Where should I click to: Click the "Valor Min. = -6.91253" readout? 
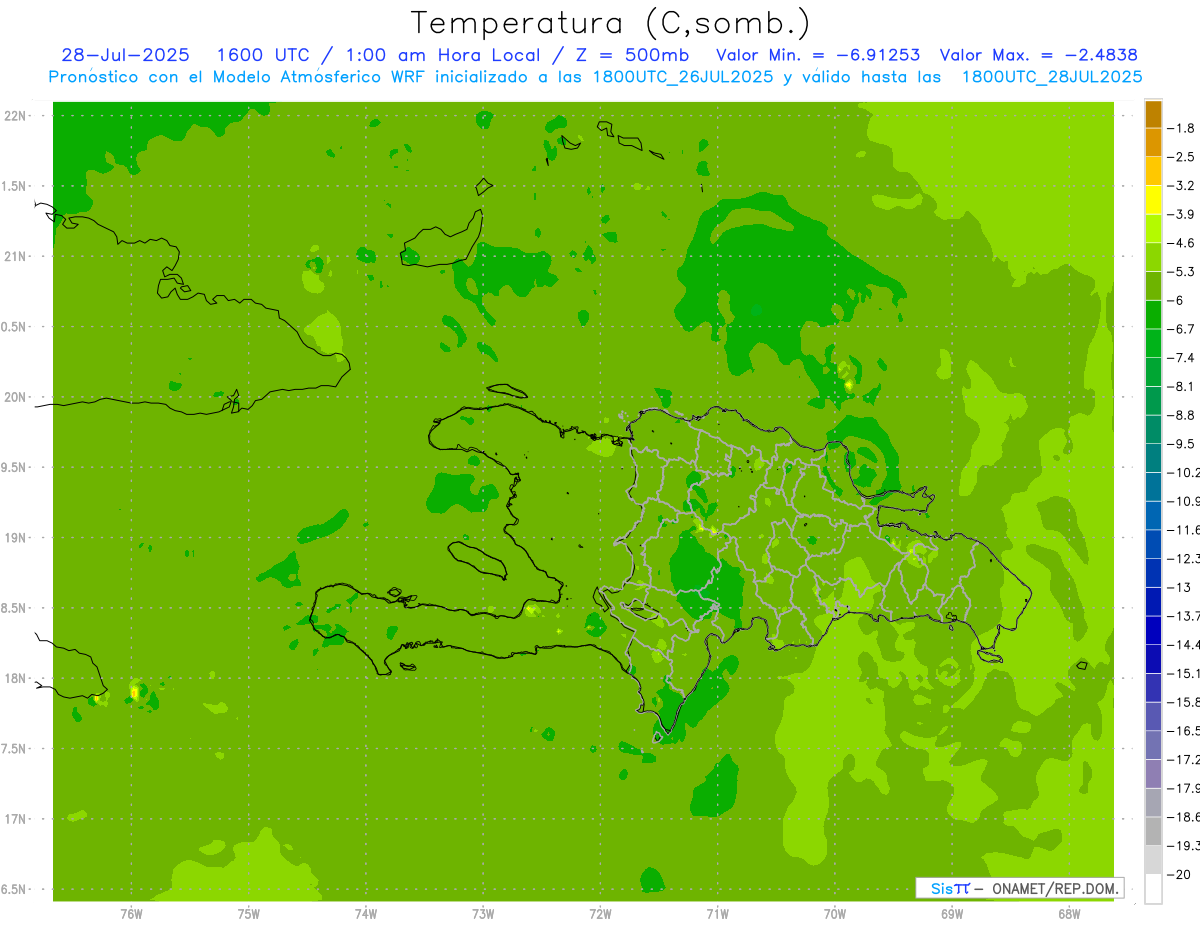[819, 55]
